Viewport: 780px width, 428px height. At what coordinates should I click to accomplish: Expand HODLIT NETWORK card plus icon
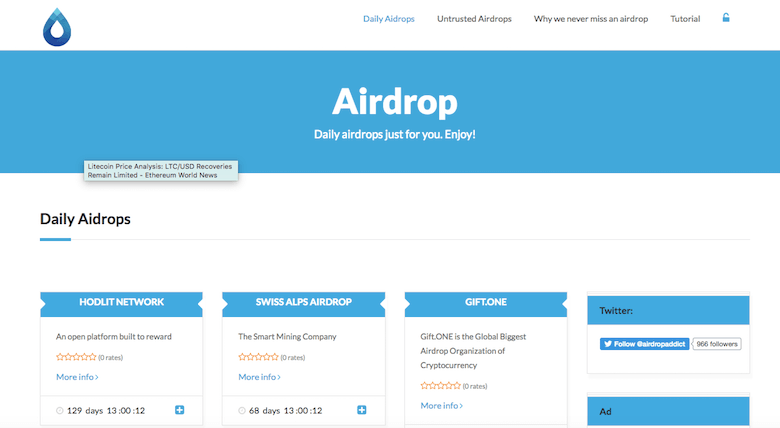[180, 410]
